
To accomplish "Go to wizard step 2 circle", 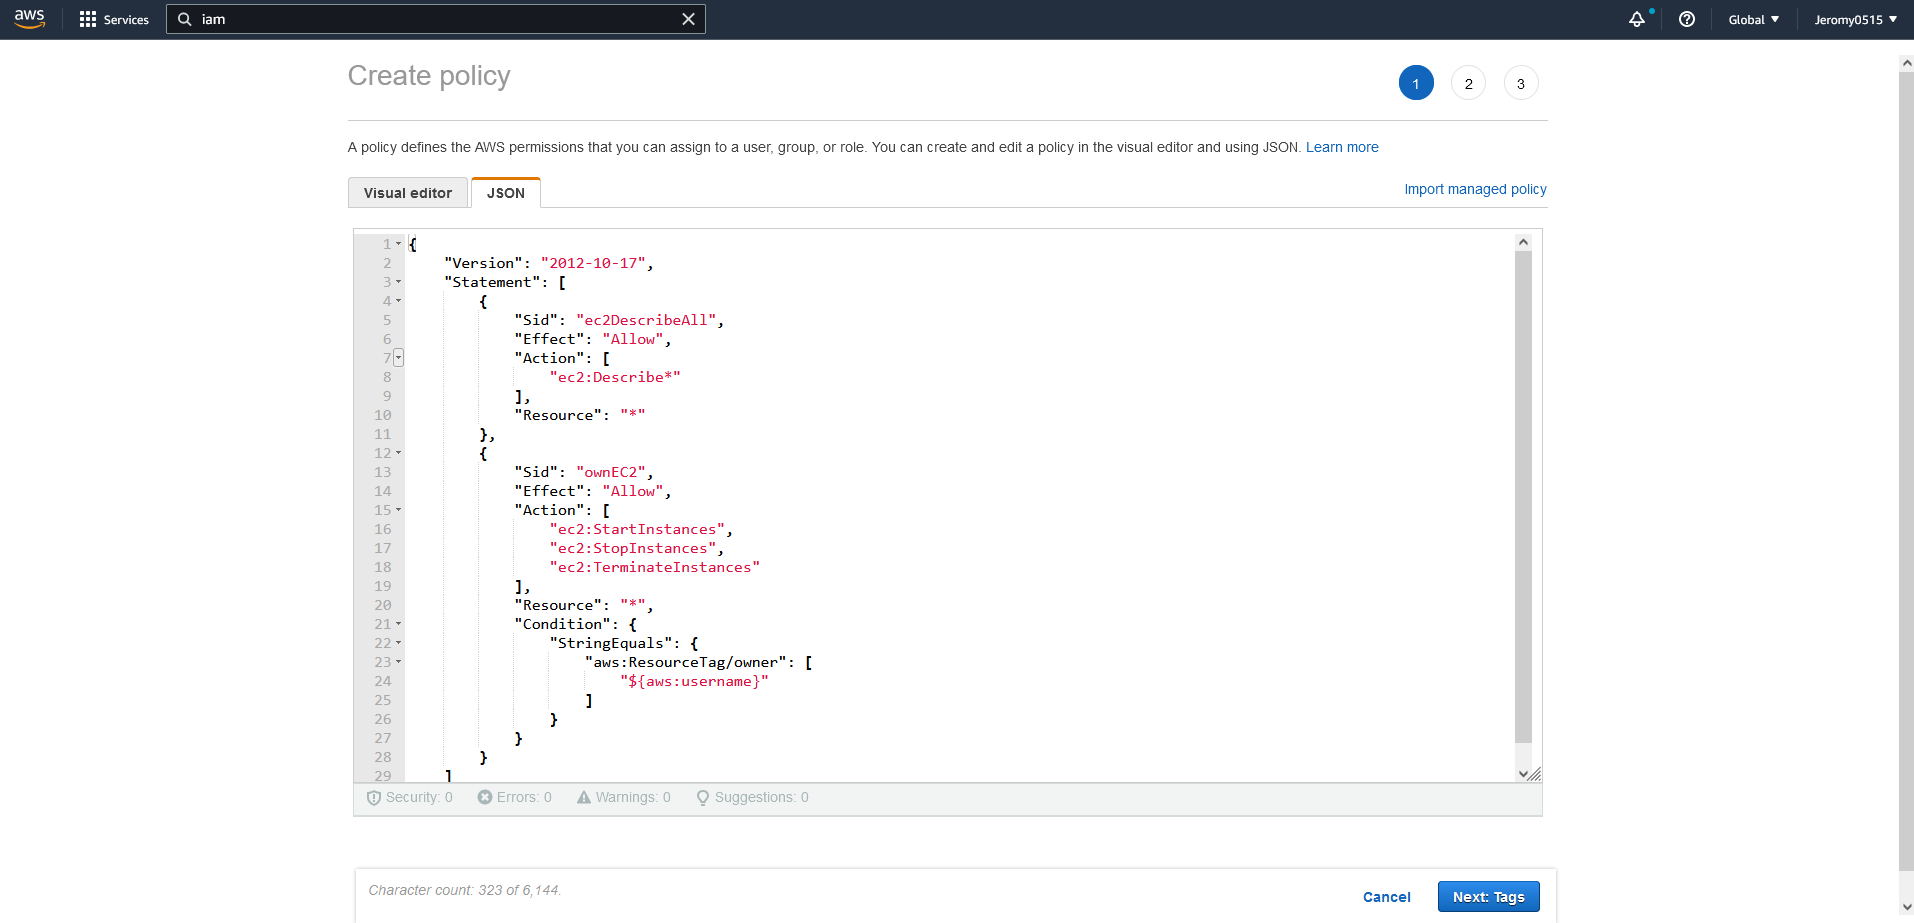I will tap(1469, 83).
